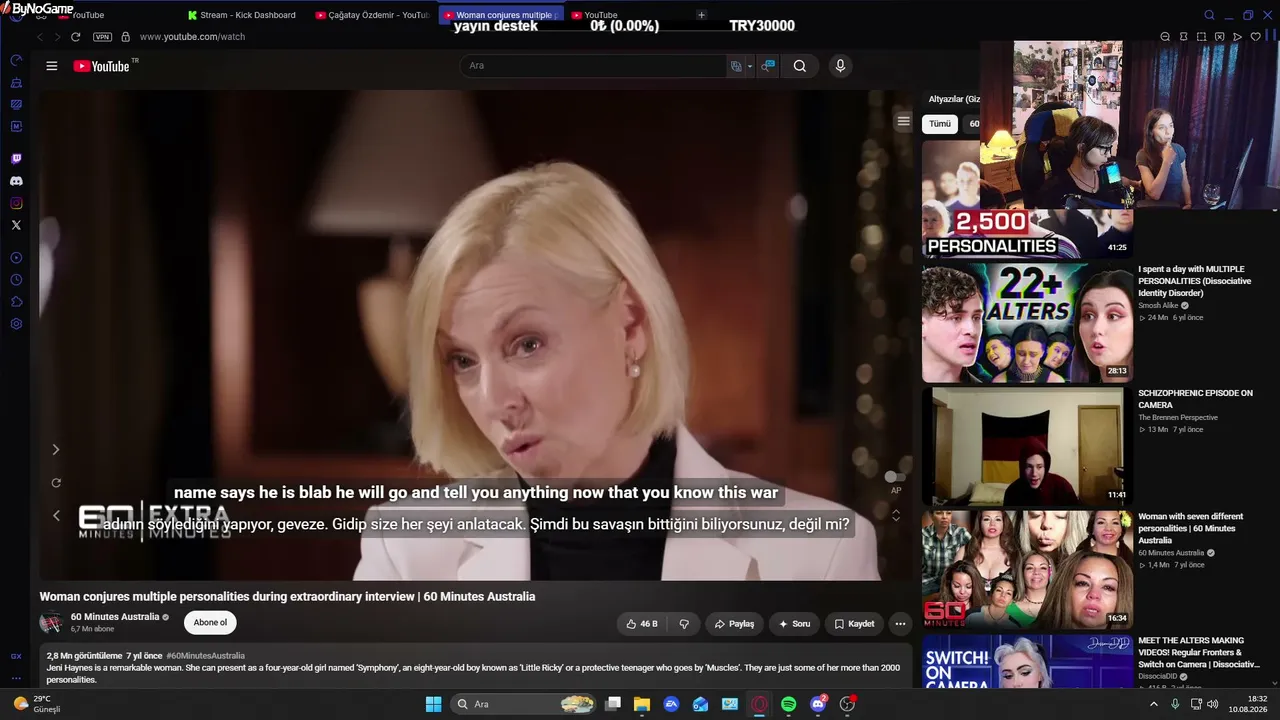
Task: Open X (Twitter) from the browser sidebar
Action: click(16, 225)
